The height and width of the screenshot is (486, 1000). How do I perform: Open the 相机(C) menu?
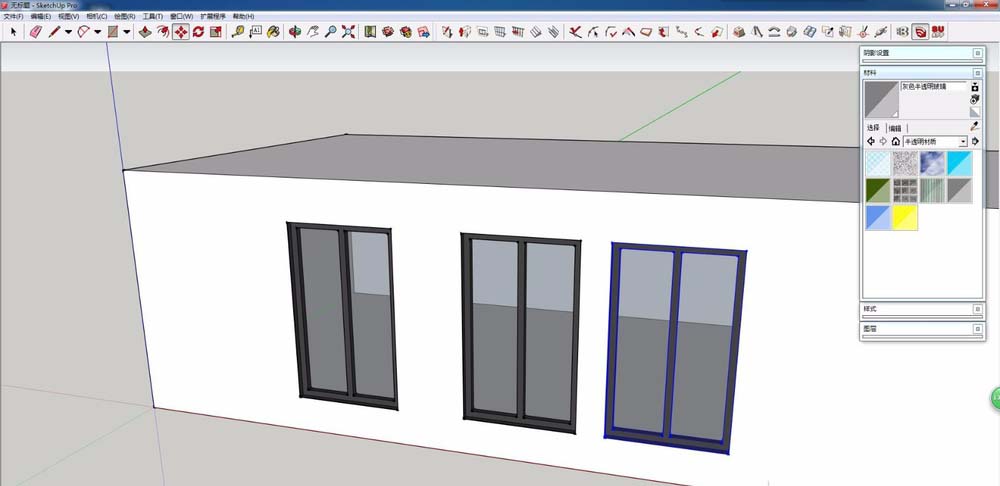[x=97, y=16]
